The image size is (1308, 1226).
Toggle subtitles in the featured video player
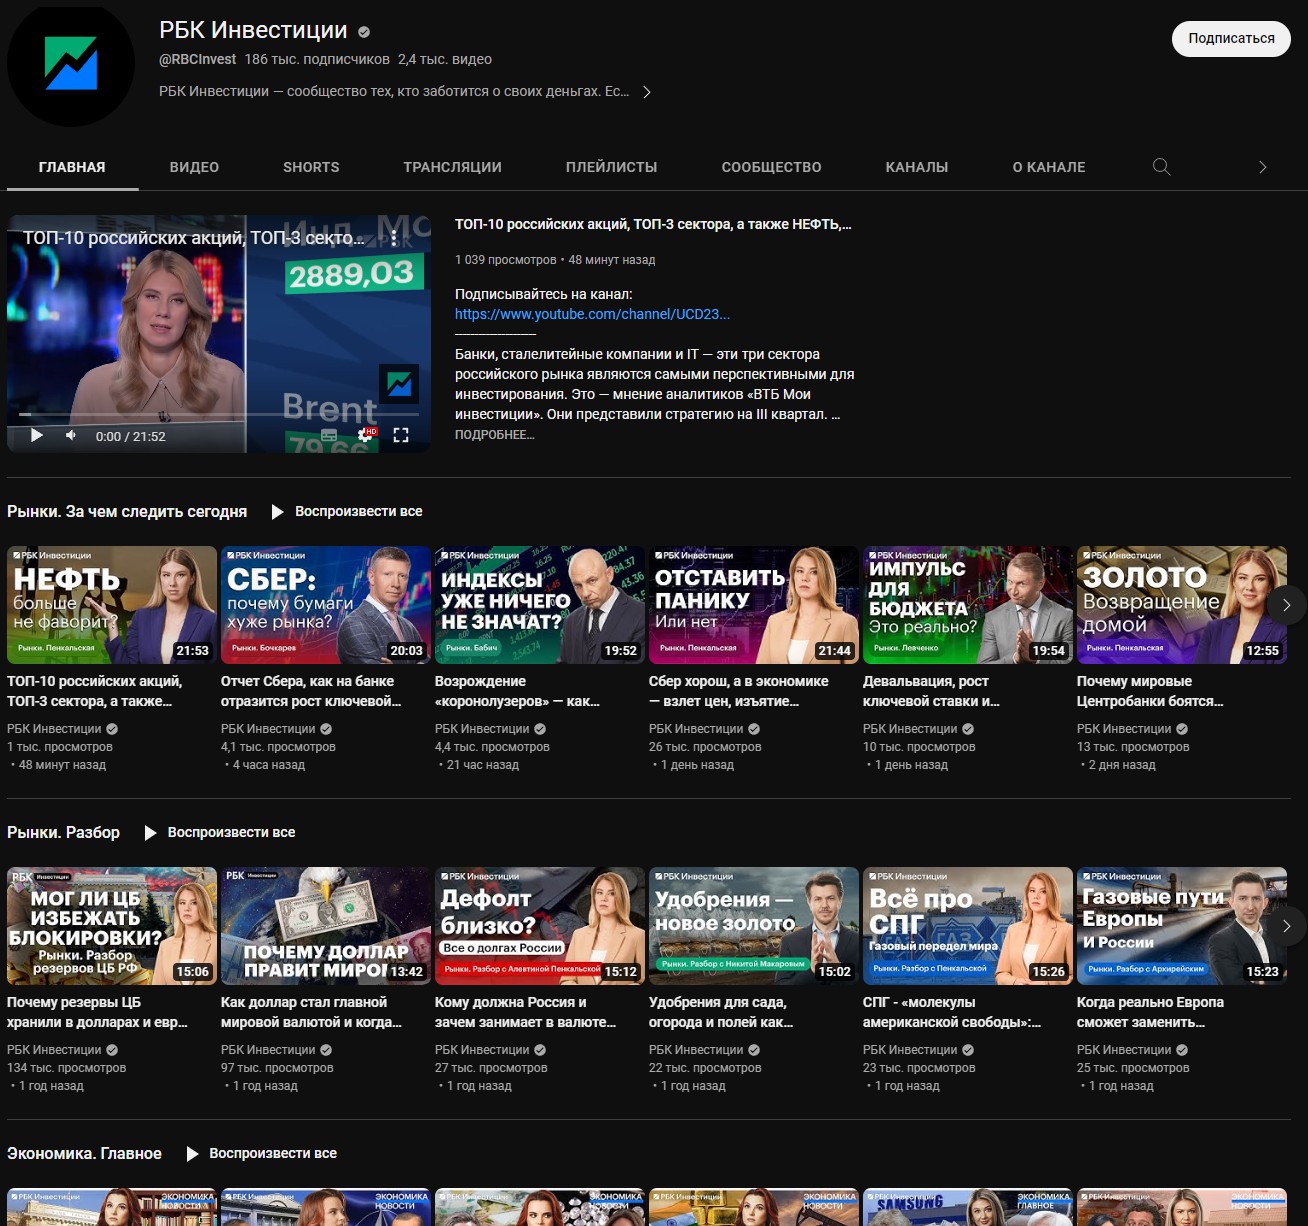(329, 435)
